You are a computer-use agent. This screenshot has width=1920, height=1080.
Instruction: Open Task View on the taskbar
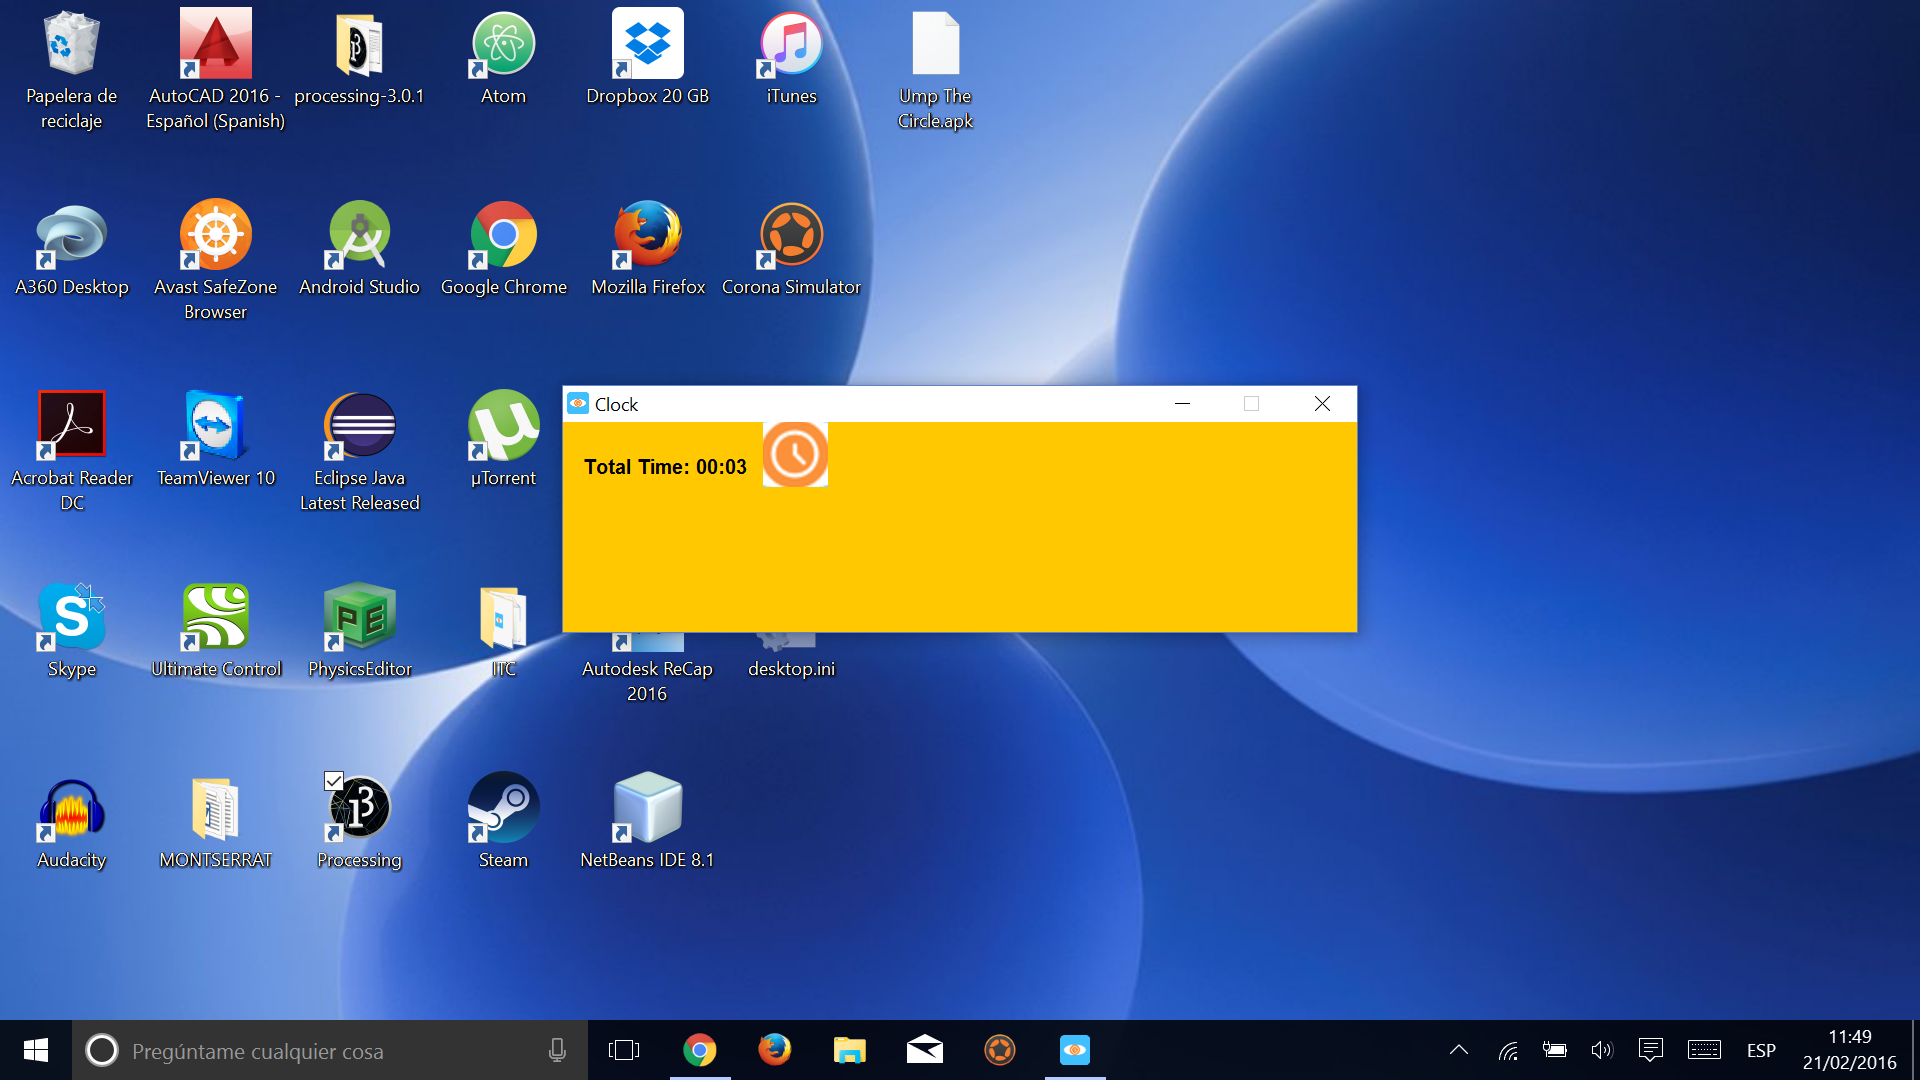point(624,1050)
